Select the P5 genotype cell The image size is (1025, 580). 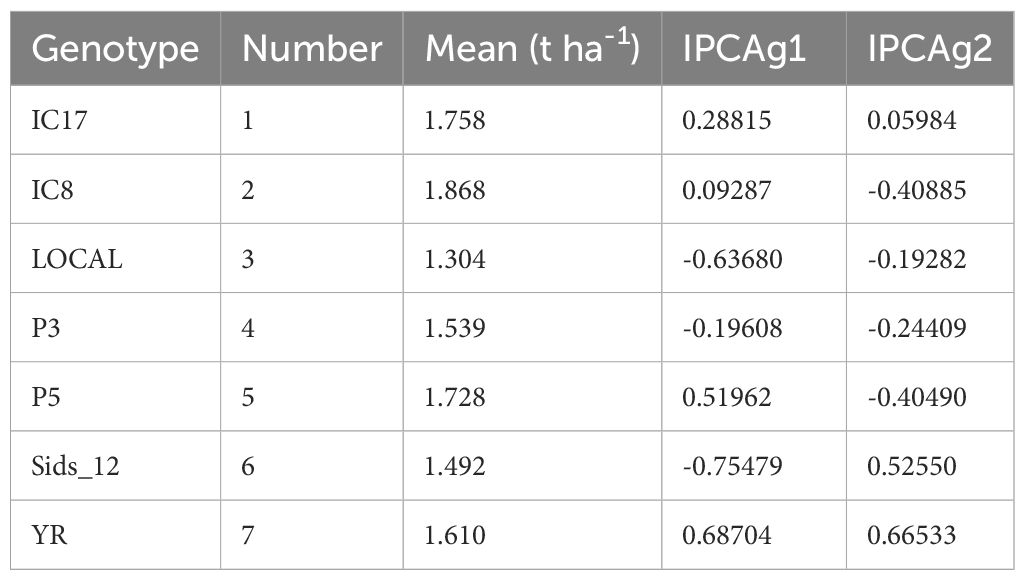pyautogui.click(x=46, y=398)
